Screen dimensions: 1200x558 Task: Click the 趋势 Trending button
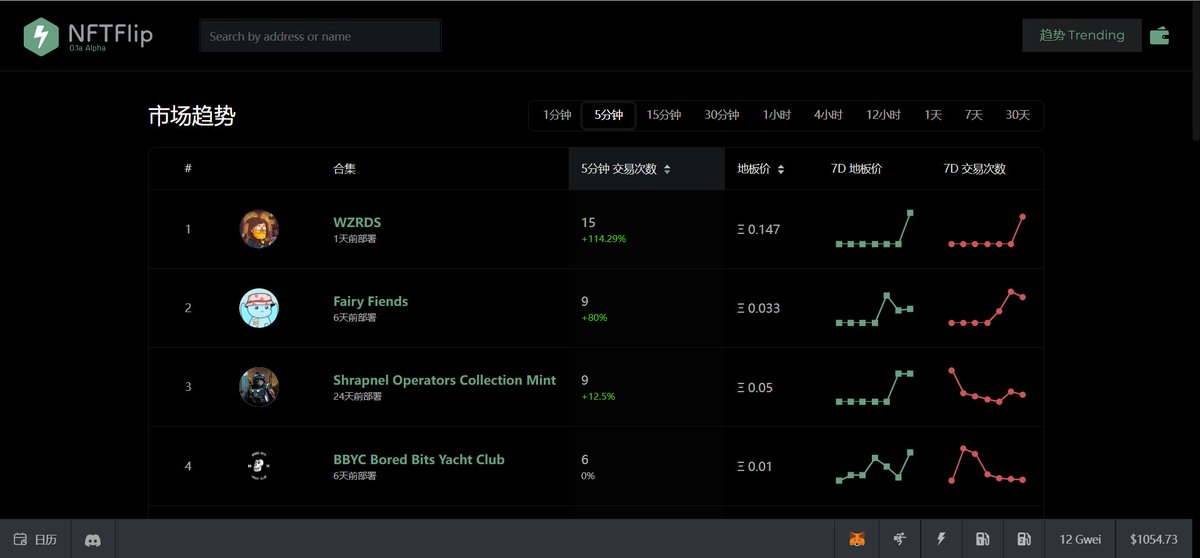click(x=1082, y=35)
